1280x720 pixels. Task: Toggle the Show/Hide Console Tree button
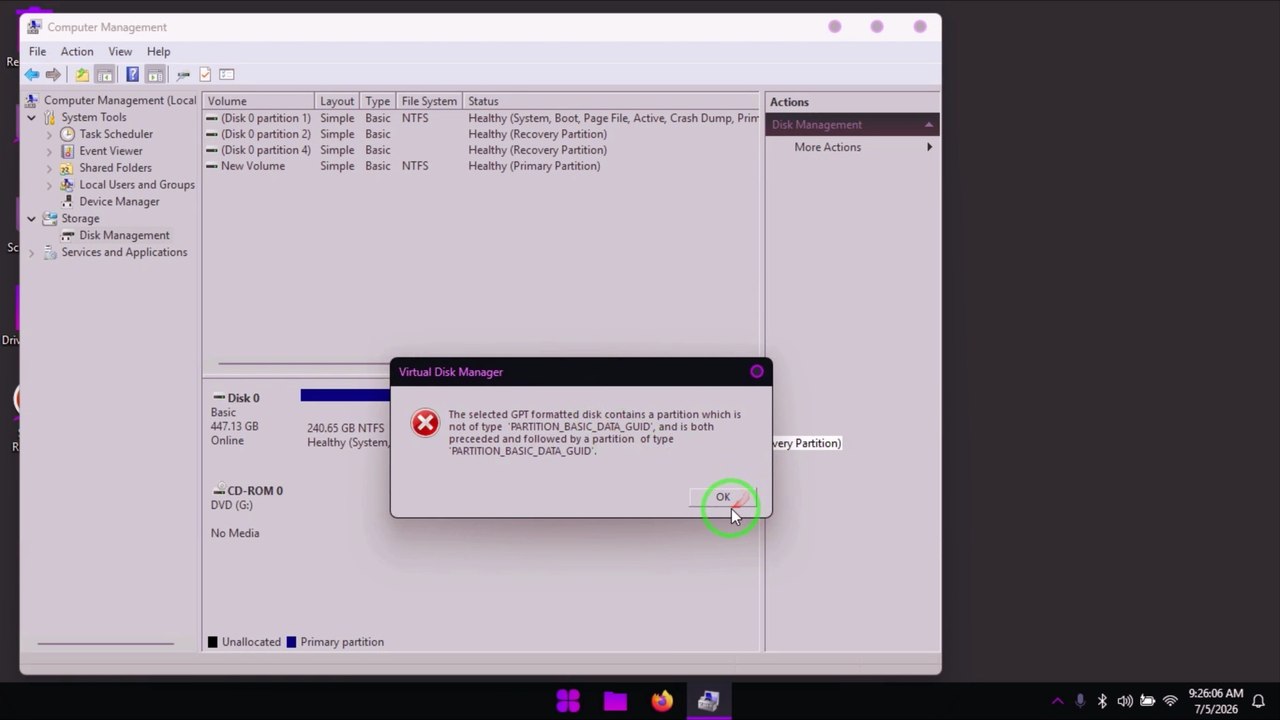[104, 74]
